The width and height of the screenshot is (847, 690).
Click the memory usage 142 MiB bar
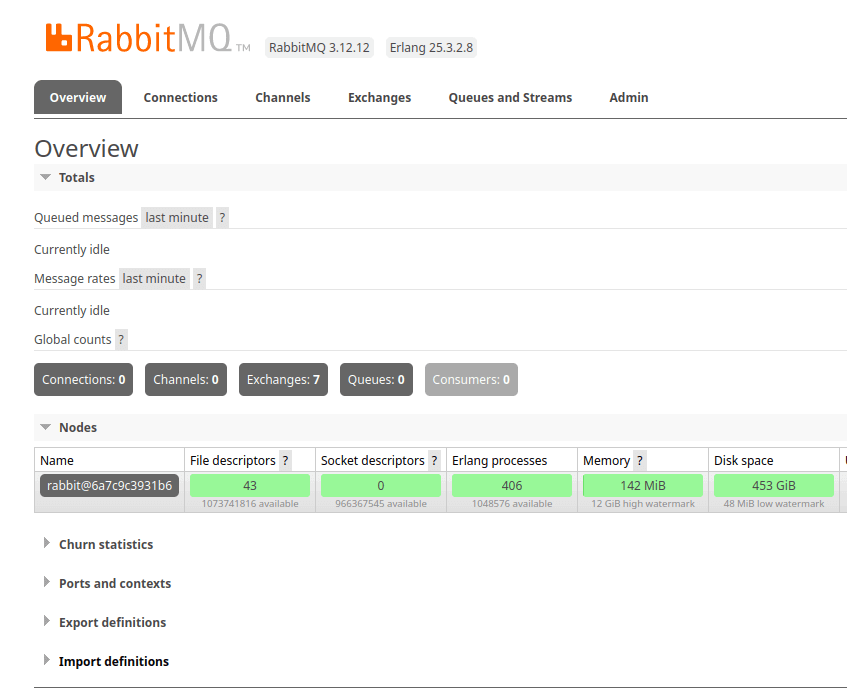pos(643,486)
